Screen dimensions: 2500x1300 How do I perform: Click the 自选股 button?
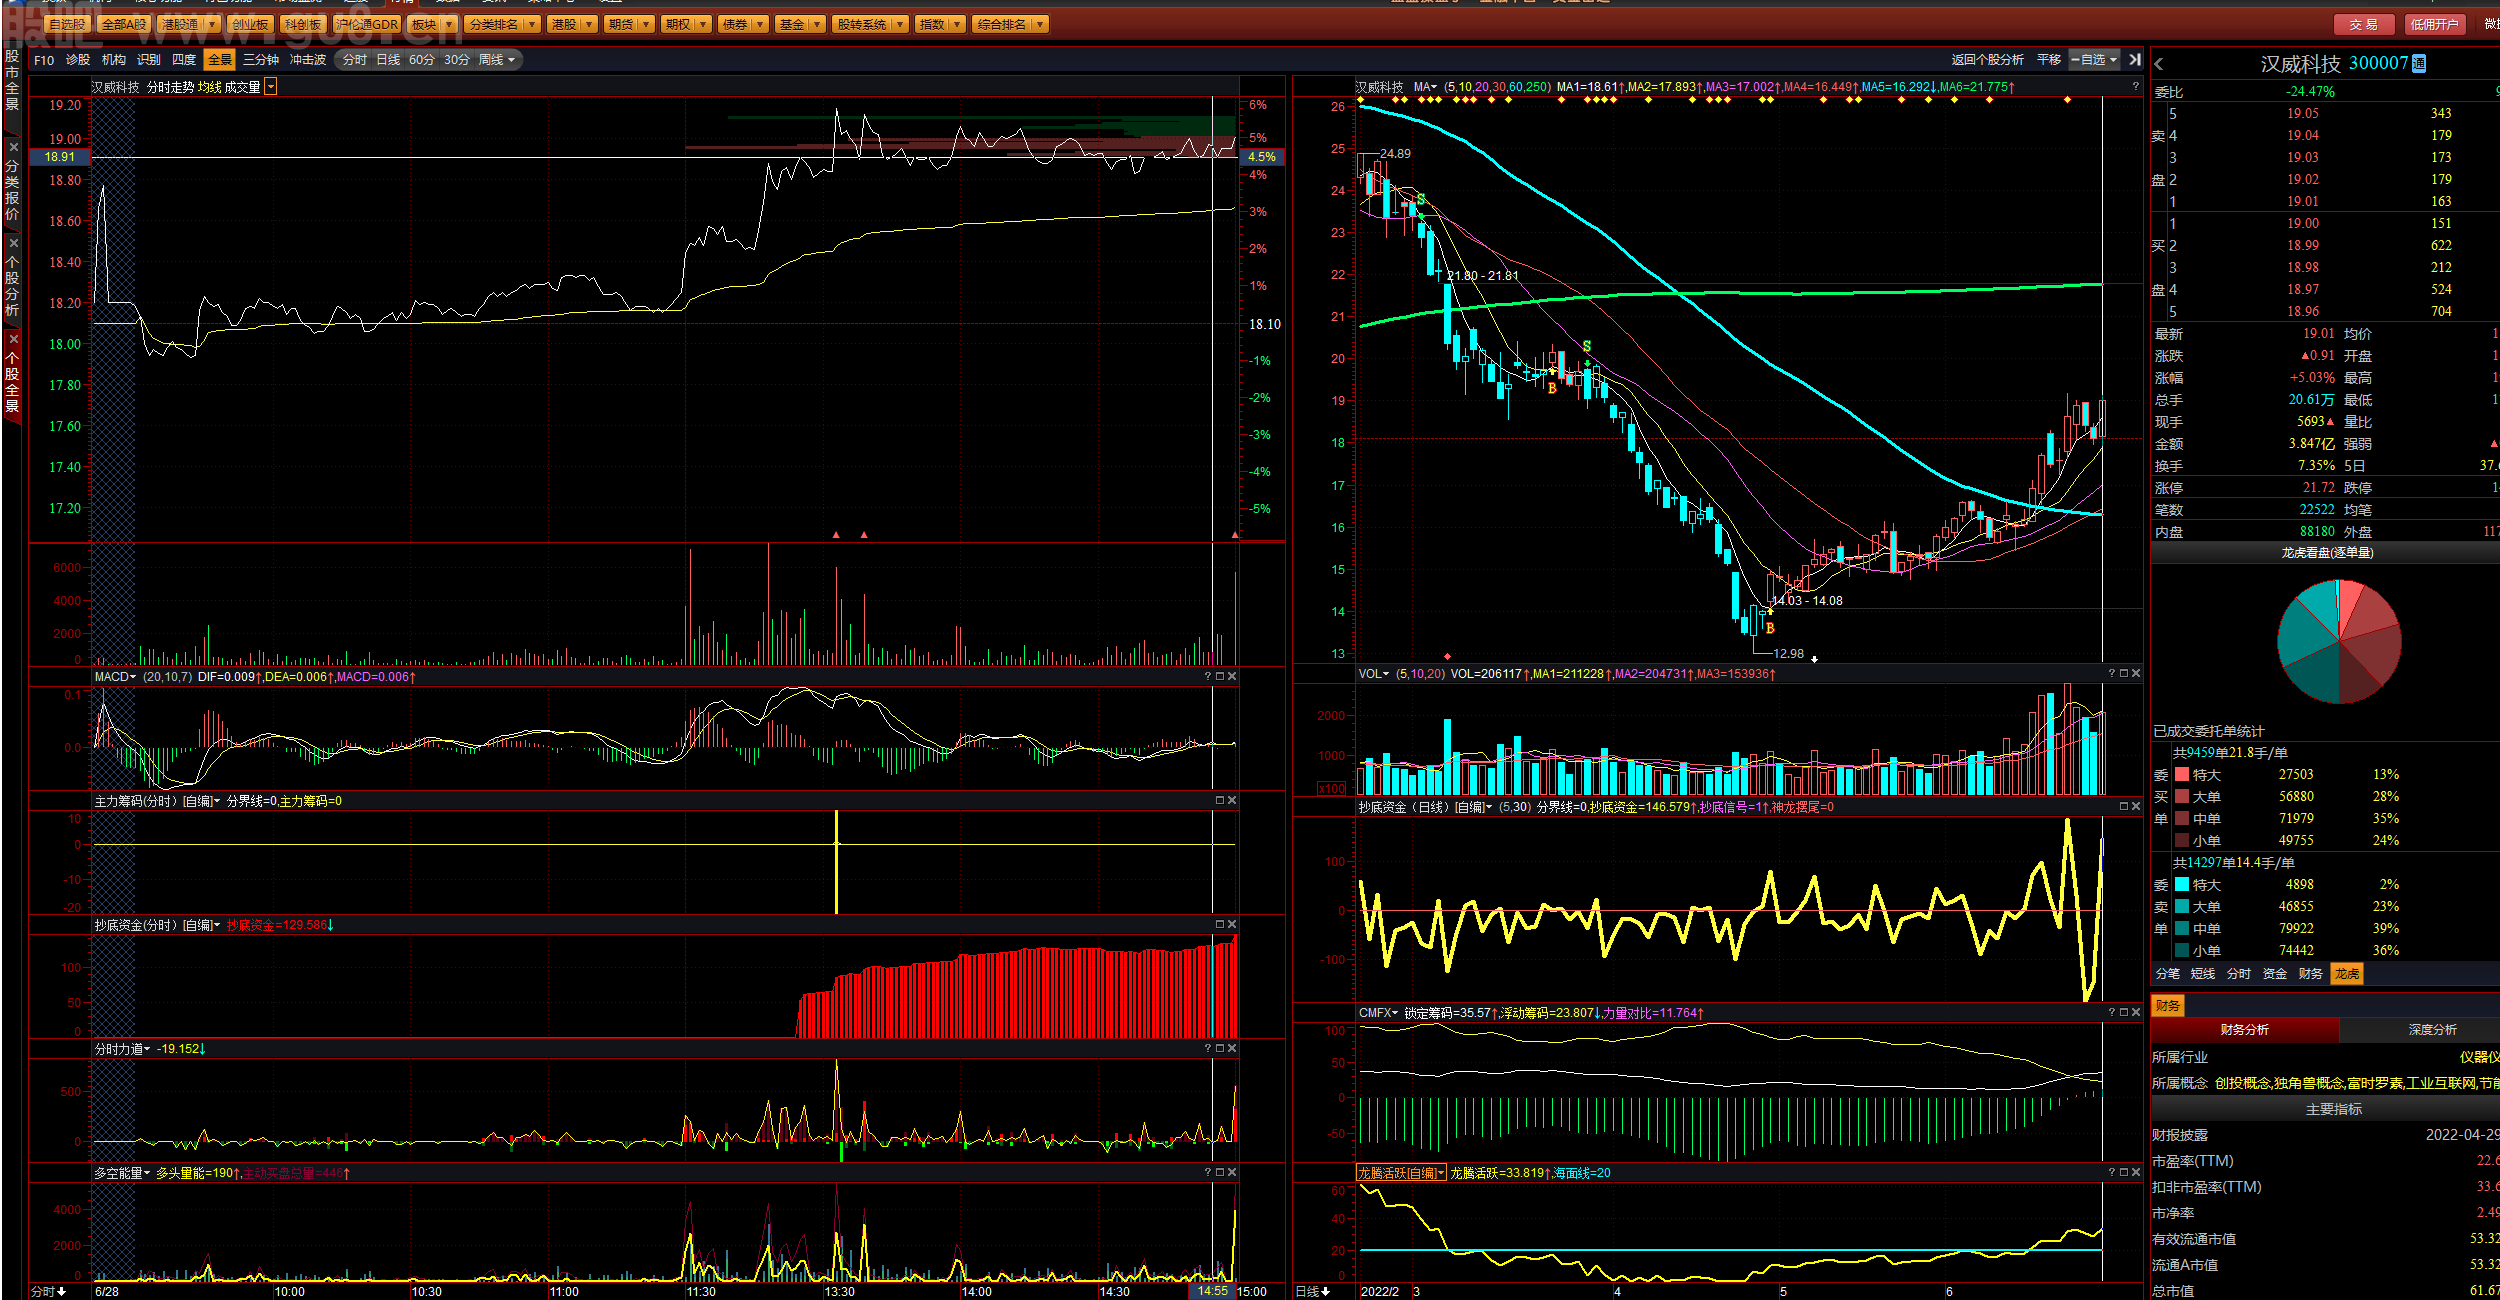67,24
